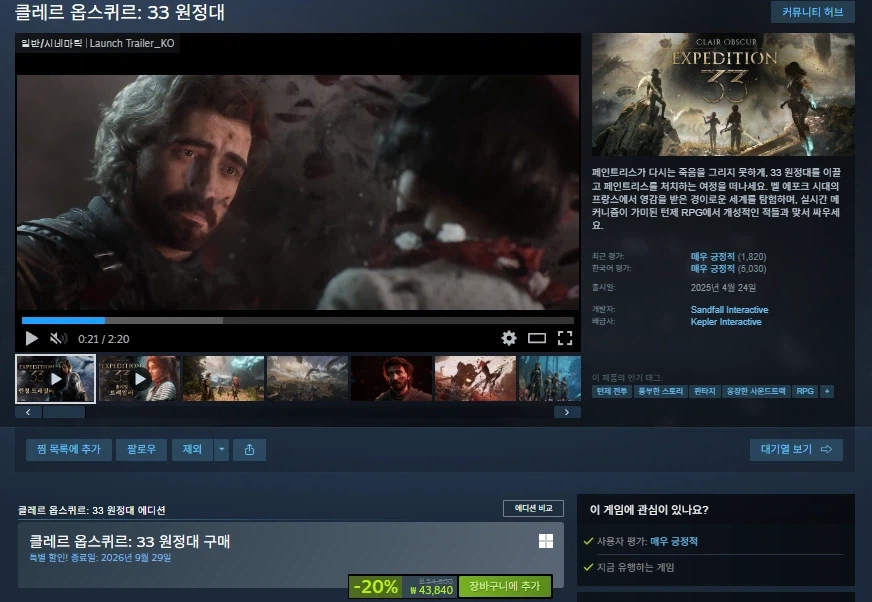This screenshot has width=872, height=602.
Task: Open bearded man portrait thumbnail
Action: [x=391, y=379]
